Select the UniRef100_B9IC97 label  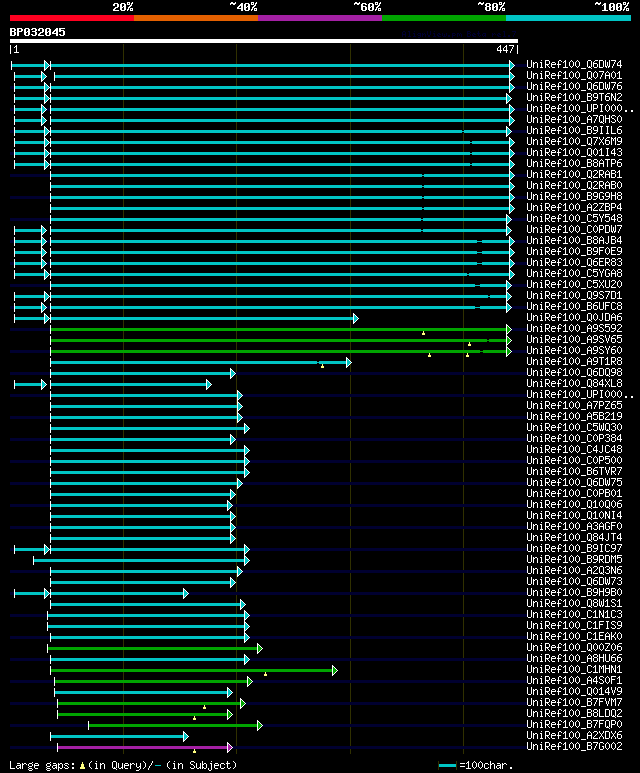tap(574, 548)
